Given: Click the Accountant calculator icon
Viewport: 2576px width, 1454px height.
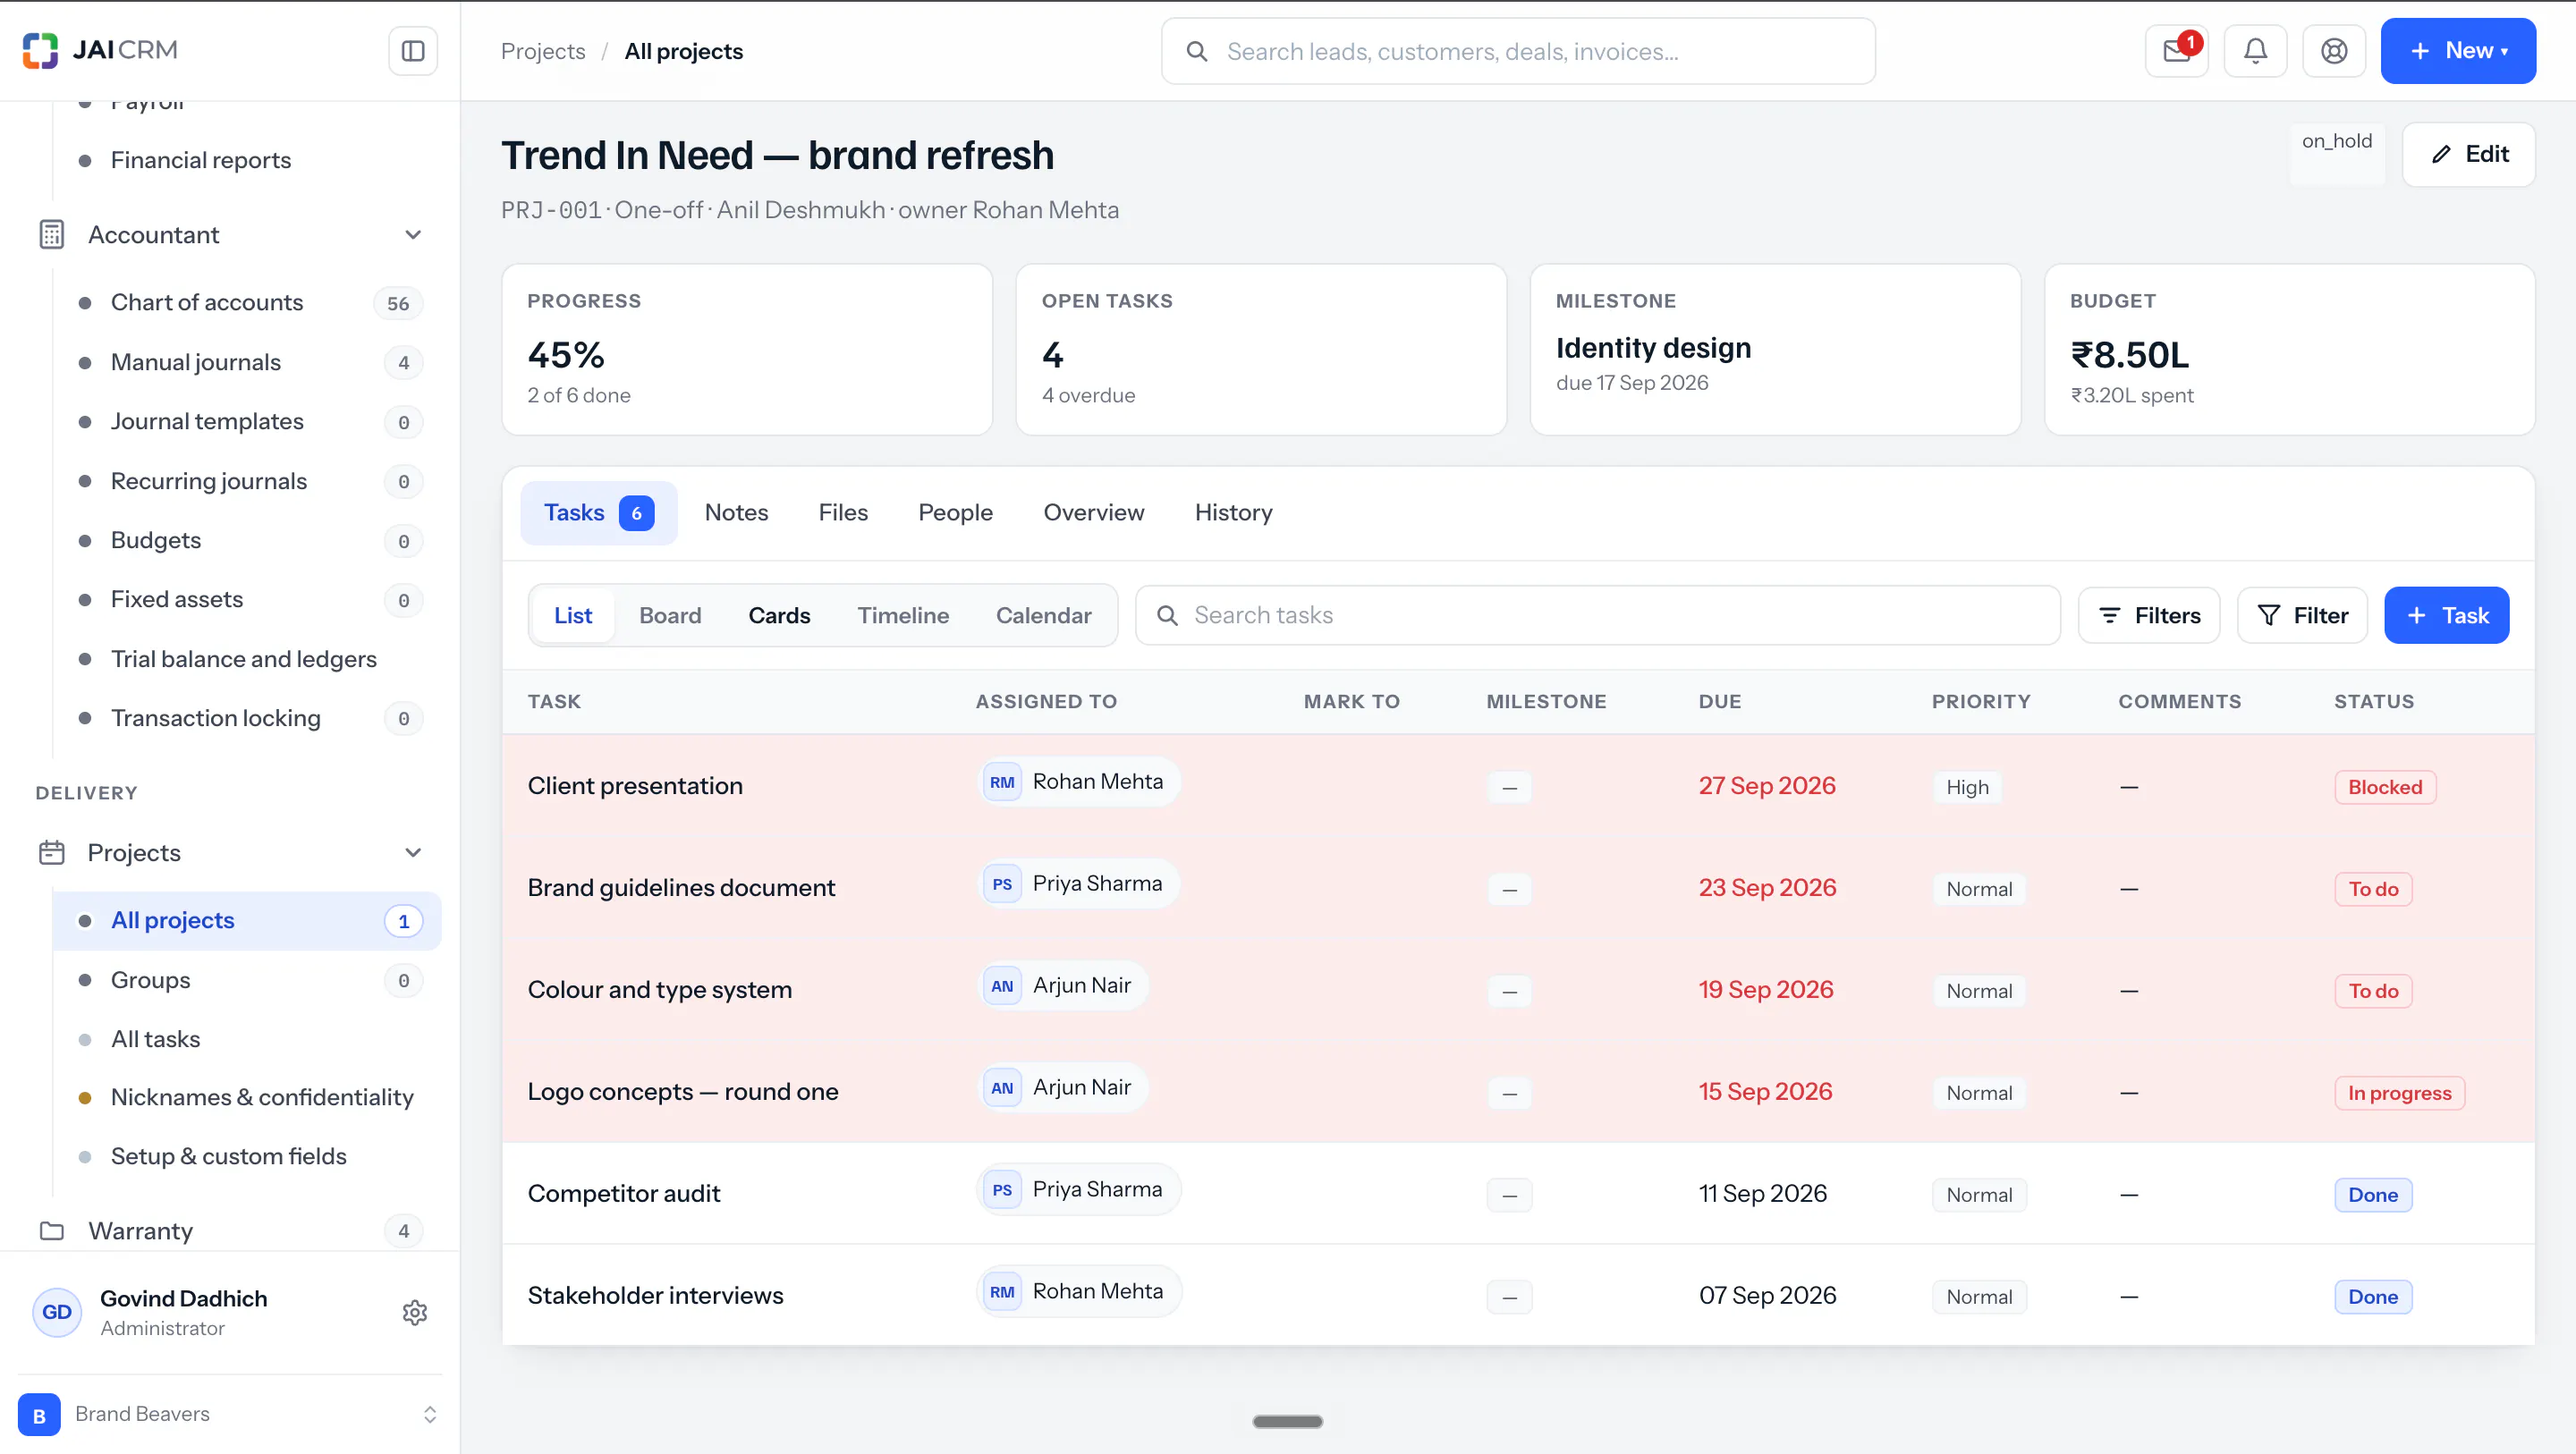Looking at the screenshot, I should (51, 234).
